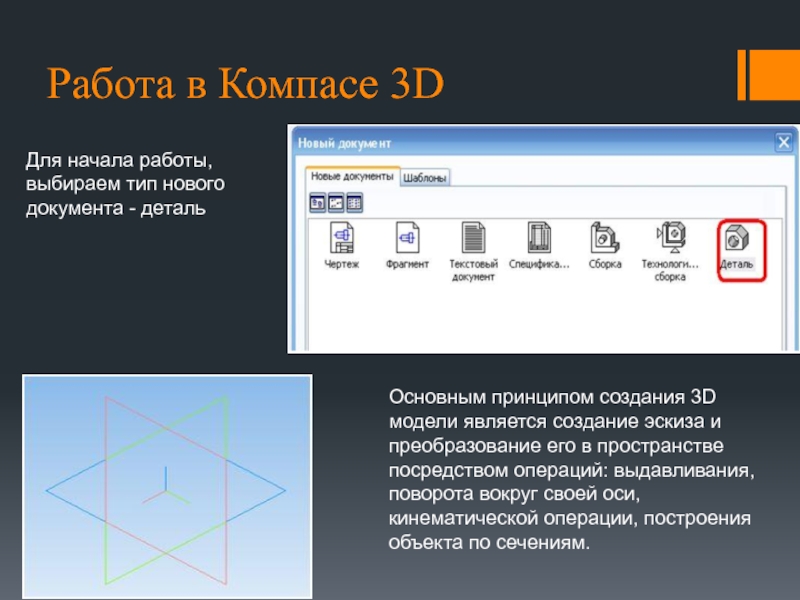Switch to large icons view button
The image size is (800, 600).
(x=317, y=203)
